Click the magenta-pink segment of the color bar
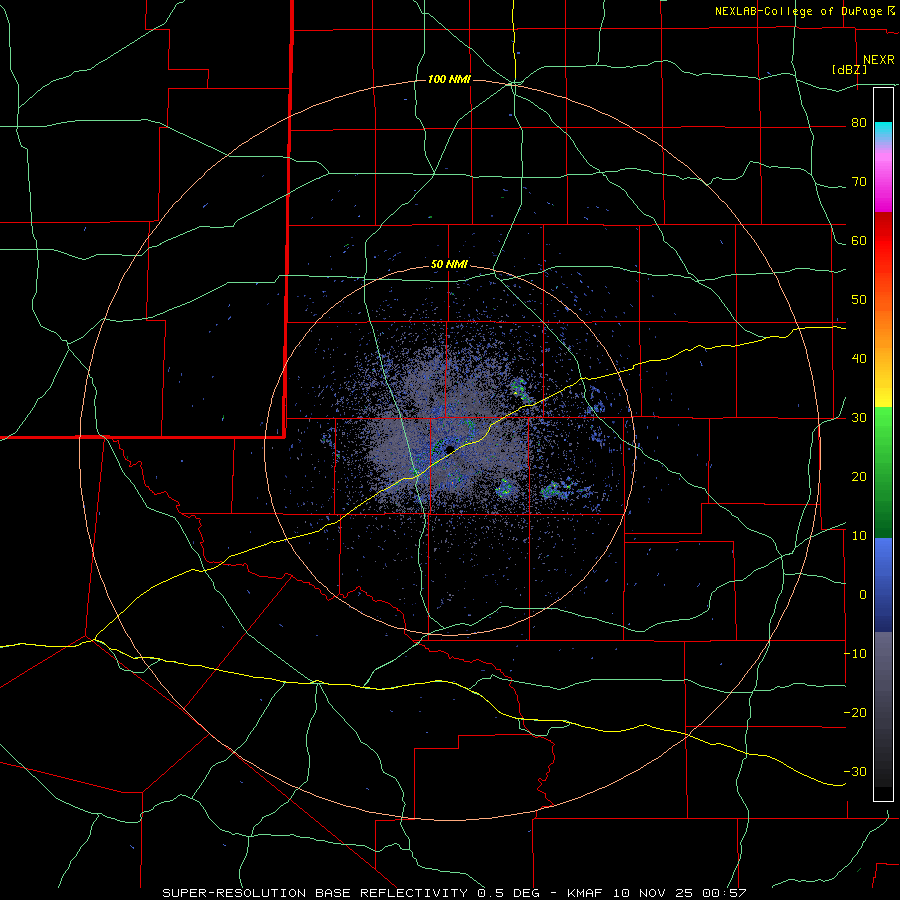 coord(883,178)
